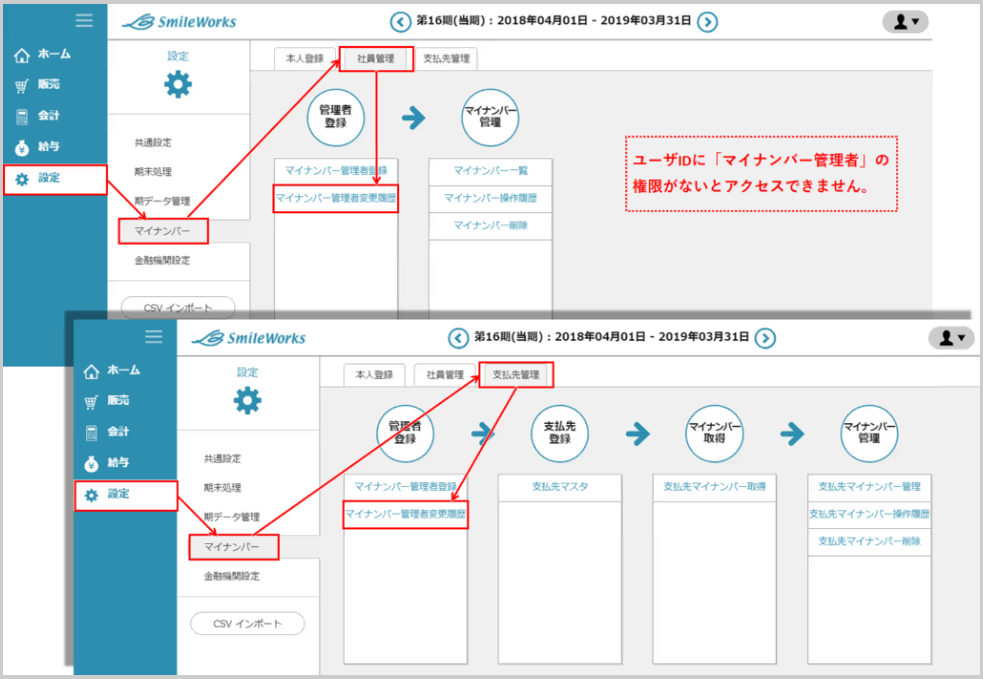The image size is (983, 679).
Task: Go to the previous fiscal period in the upper screen
Action: point(401,22)
